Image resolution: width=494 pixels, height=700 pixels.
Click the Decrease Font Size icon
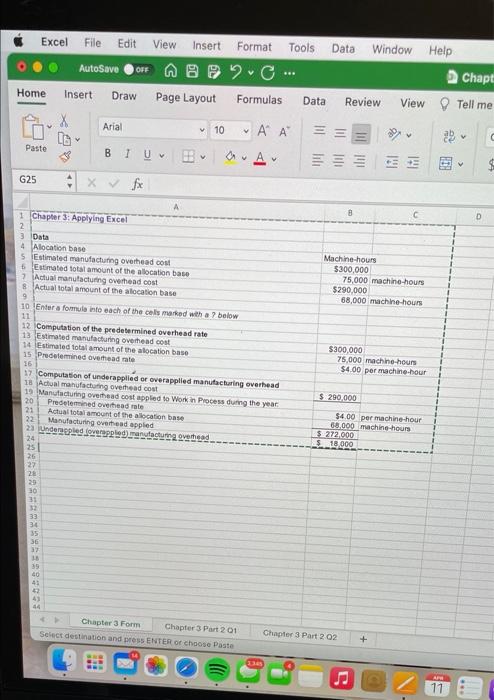pos(284,132)
